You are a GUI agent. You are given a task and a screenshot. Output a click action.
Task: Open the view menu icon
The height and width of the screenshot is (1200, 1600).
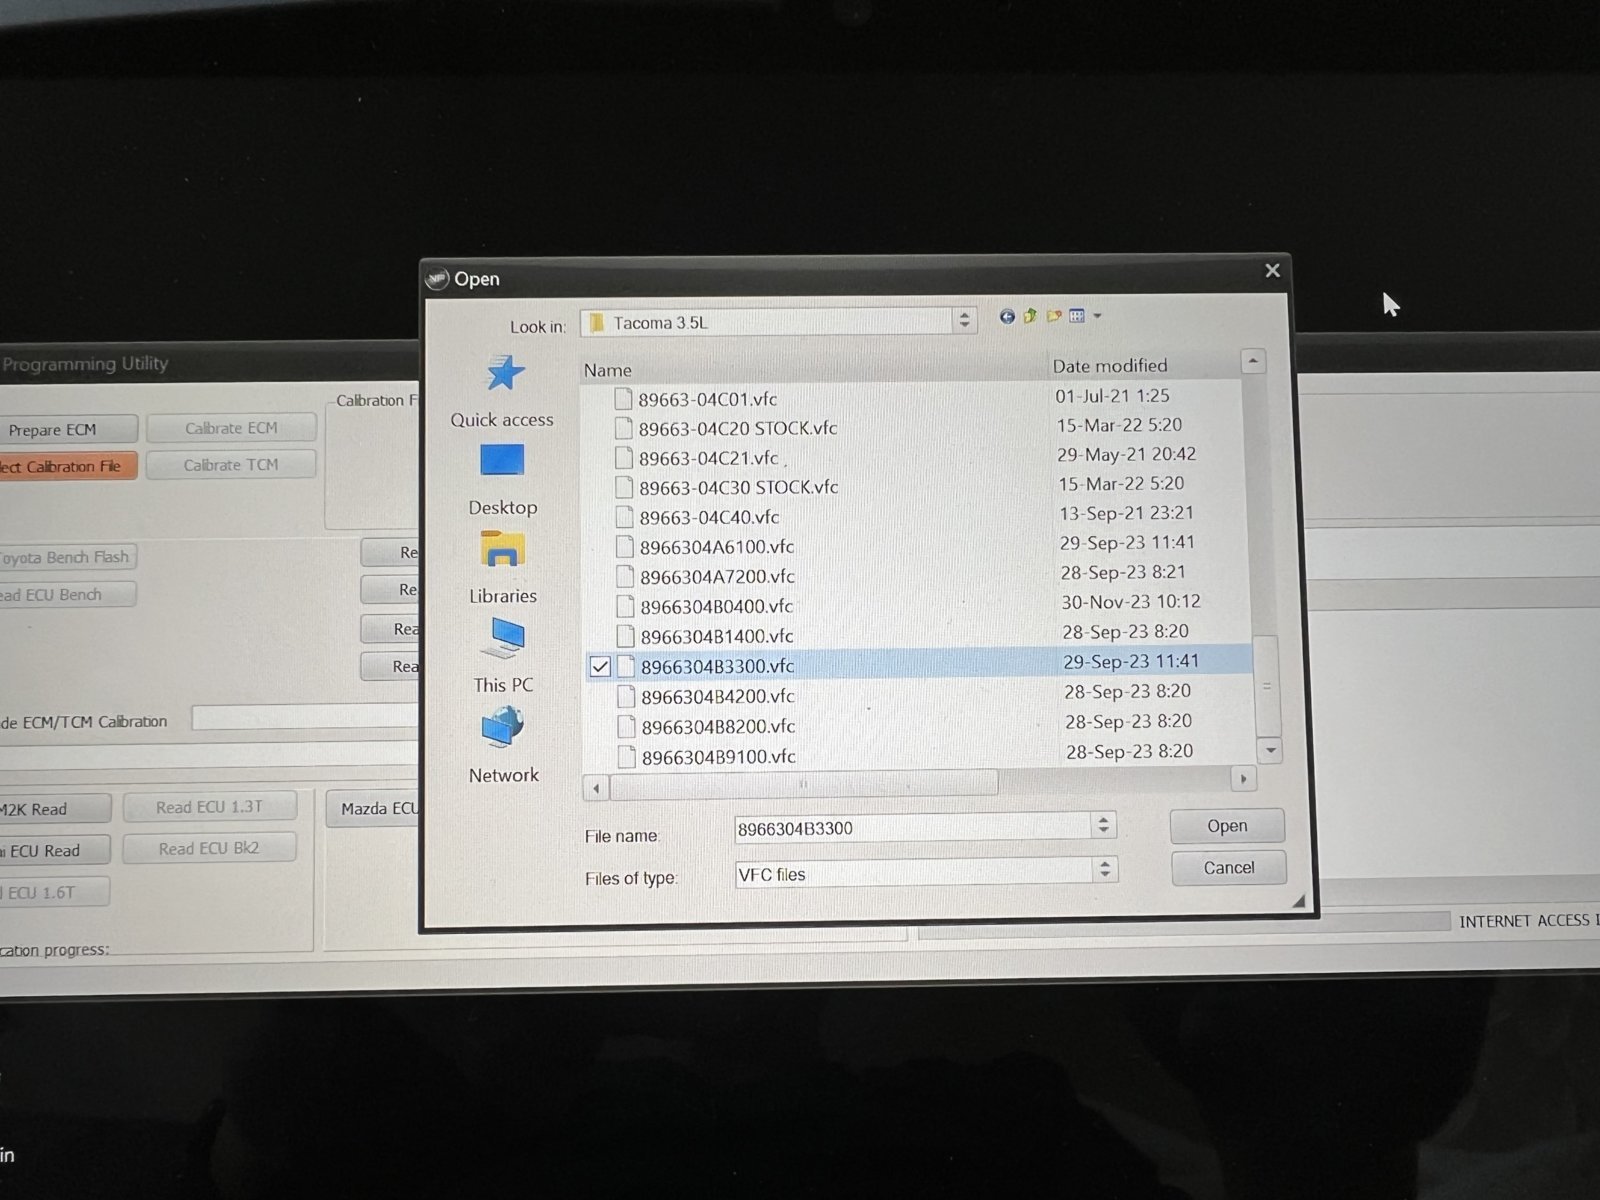[1077, 316]
